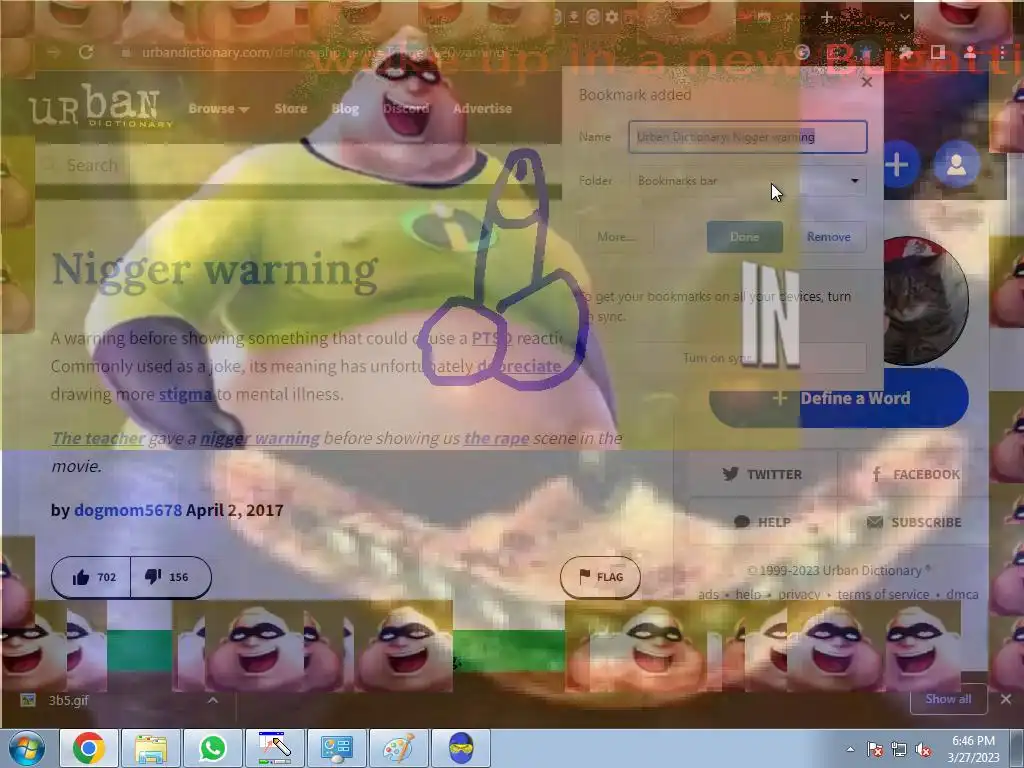Click the Define a Word button
Viewport: 1024px width, 768px height.
[839, 398]
